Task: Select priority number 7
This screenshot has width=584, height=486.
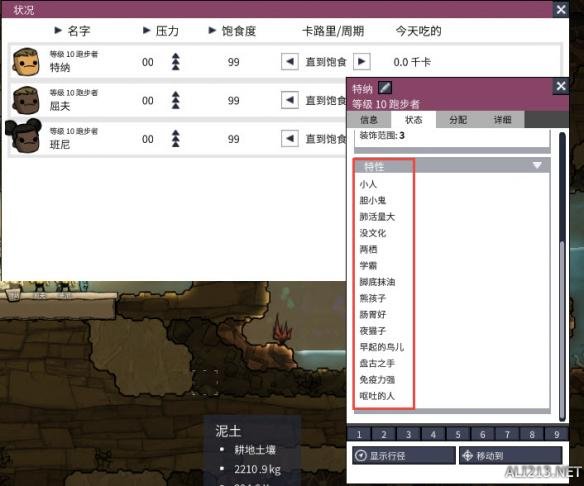Action: coord(507,434)
